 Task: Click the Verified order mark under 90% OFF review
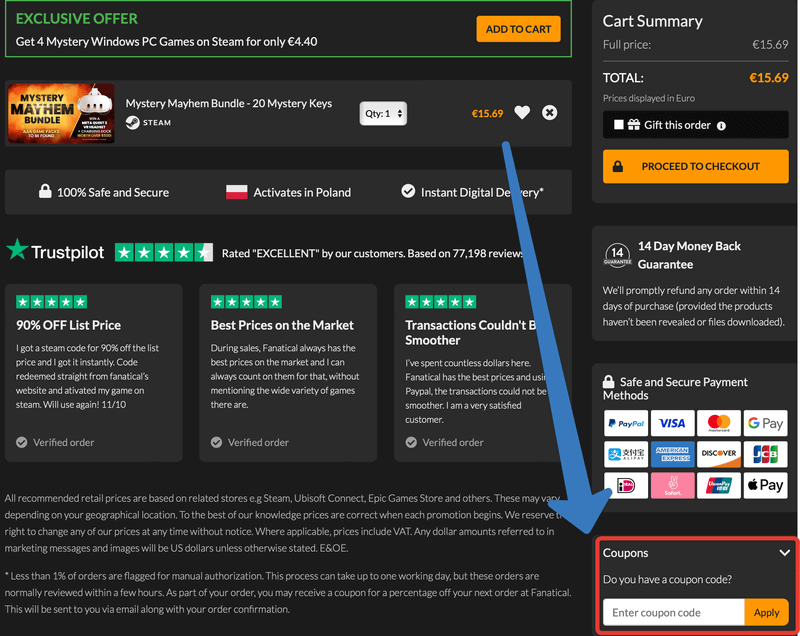tap(55, 442)
